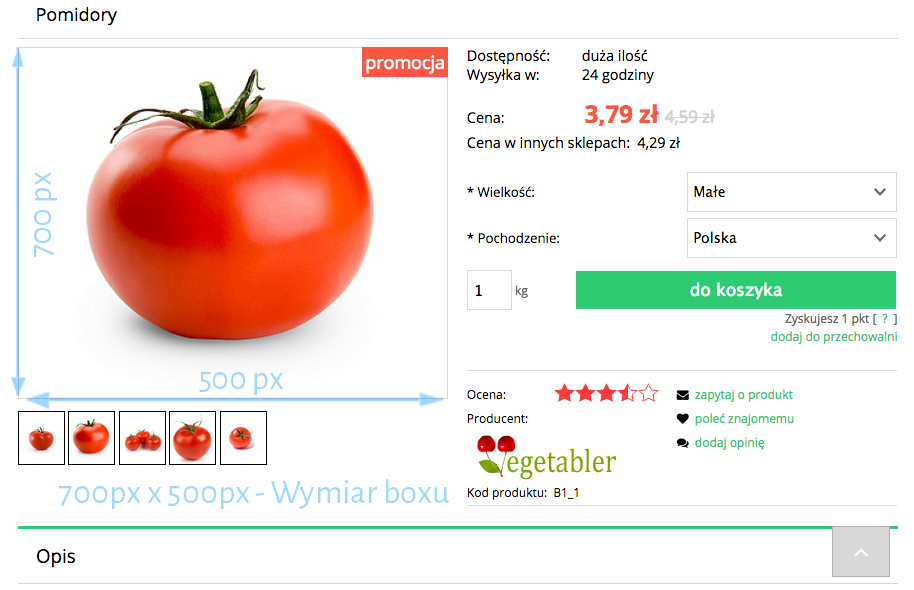Click the chevron arrow of the Polska dropdown
This screenshot has width=914, height=590.
tap(880, 238)
